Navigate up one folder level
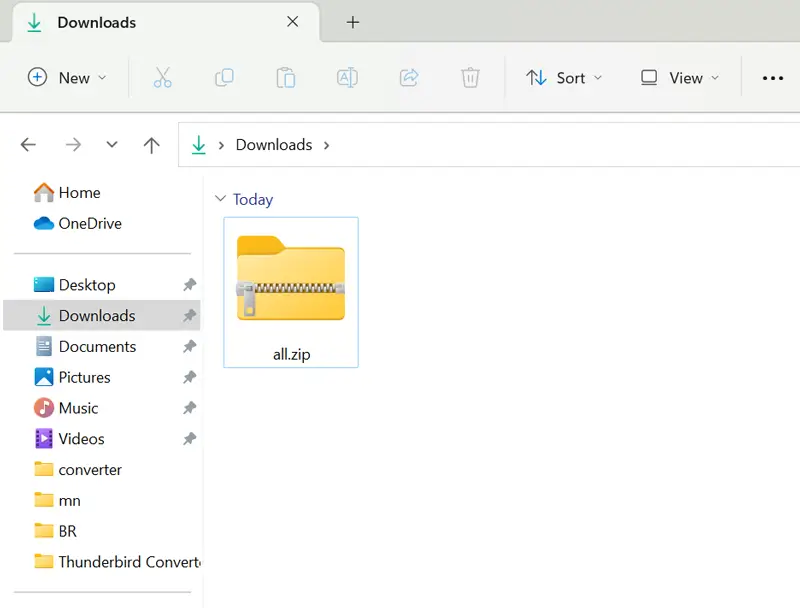The image size is (800, 608). point(151,145)
